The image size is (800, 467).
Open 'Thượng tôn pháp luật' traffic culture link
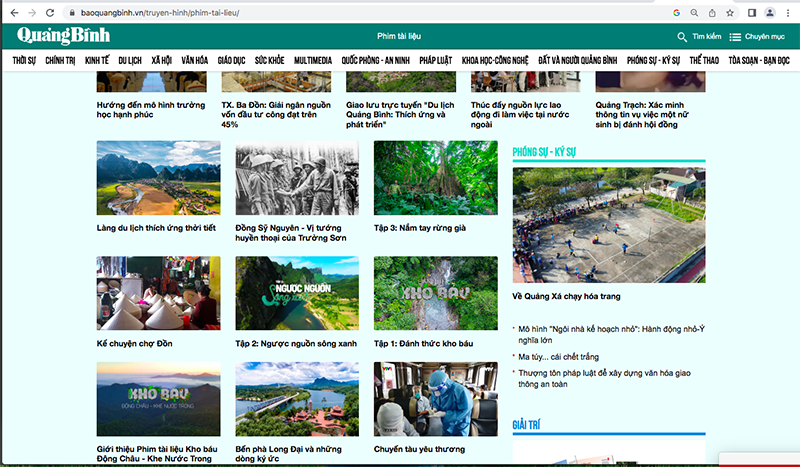point(605,378)
